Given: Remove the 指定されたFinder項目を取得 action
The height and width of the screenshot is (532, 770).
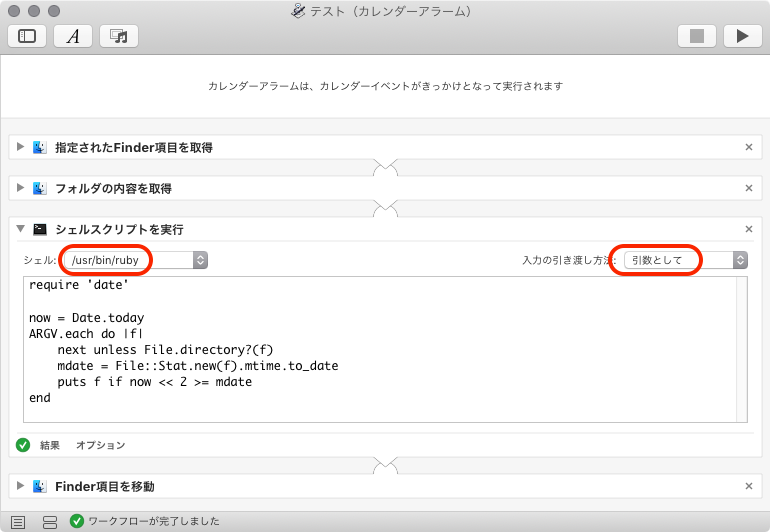Looking at the screenshot, I should pyautogui.click(x=749, y=147).
